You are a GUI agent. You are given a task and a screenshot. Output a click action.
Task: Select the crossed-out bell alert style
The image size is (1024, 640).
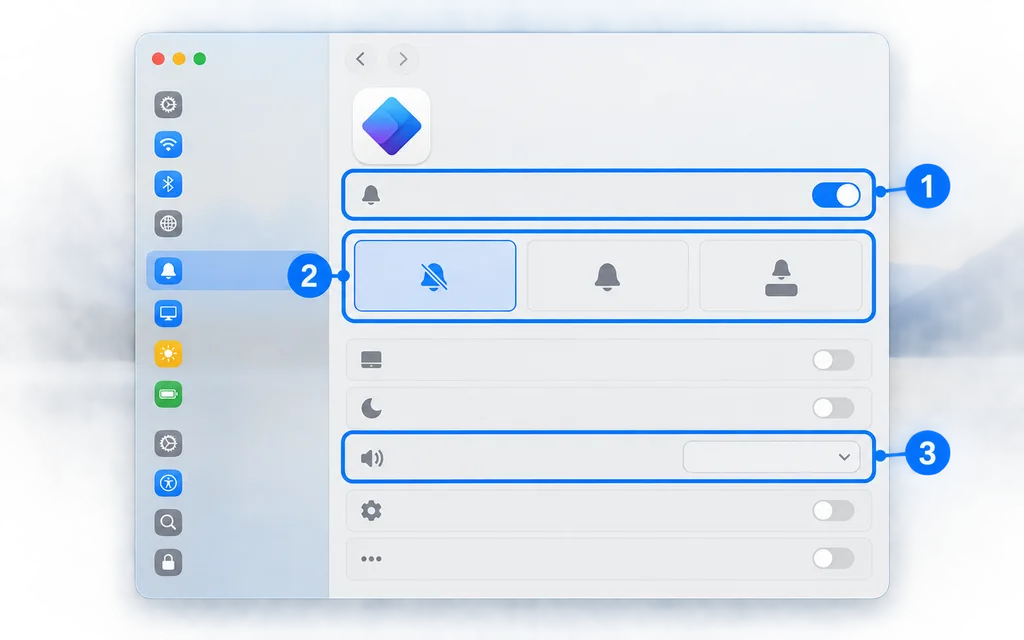[435, 276]
